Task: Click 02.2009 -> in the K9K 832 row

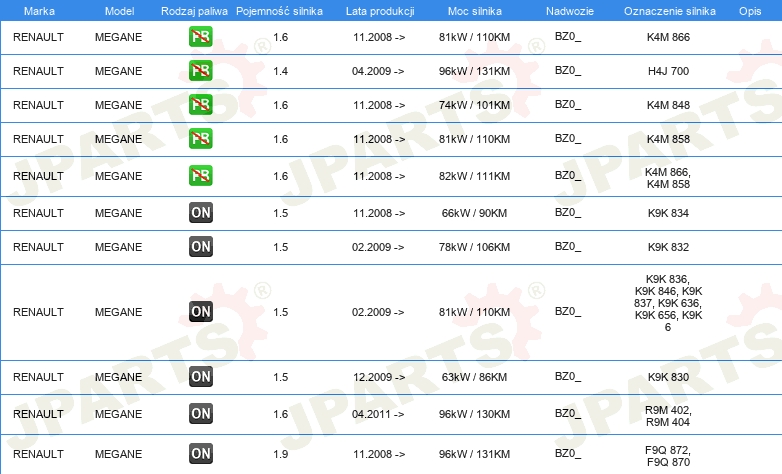Action: [378, 247]
